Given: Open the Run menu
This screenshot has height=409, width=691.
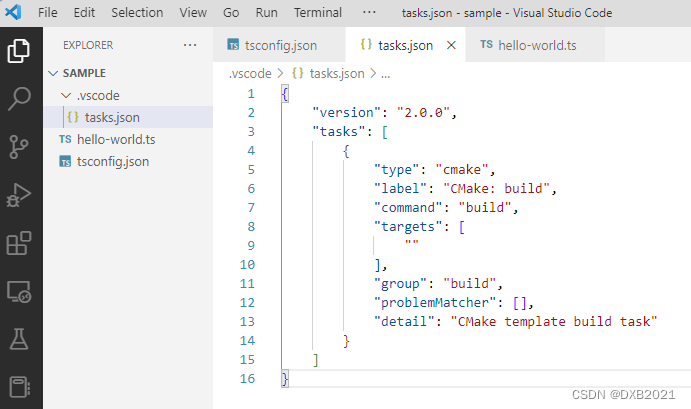Looking at the screenshot, I should pyautogui.click(x=267, y=12).
